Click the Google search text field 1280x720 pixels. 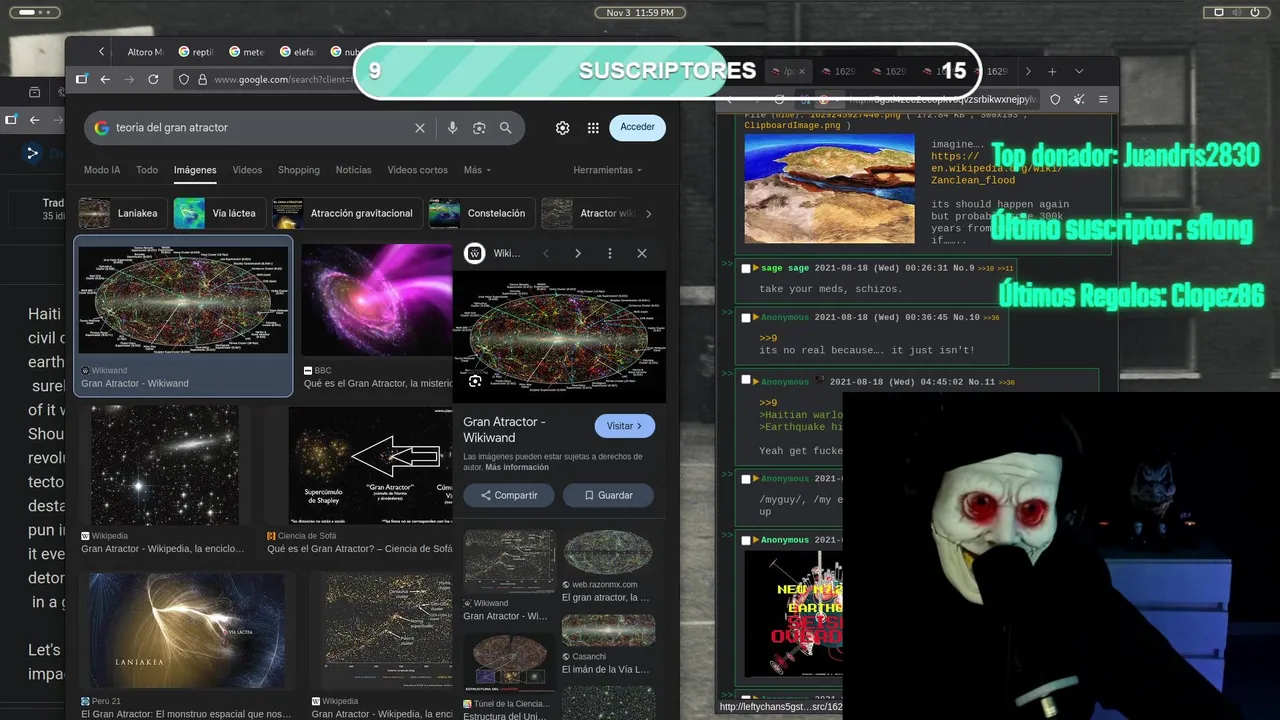tap(260, 128)
